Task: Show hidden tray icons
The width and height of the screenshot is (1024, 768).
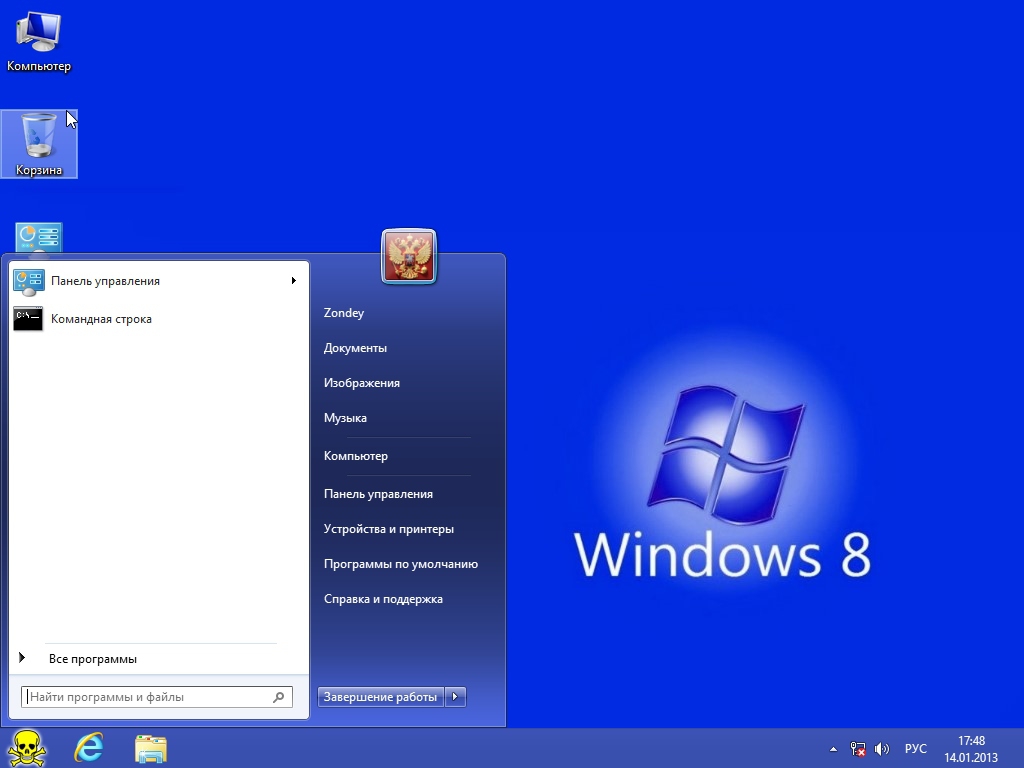Action: coord(833,749)
